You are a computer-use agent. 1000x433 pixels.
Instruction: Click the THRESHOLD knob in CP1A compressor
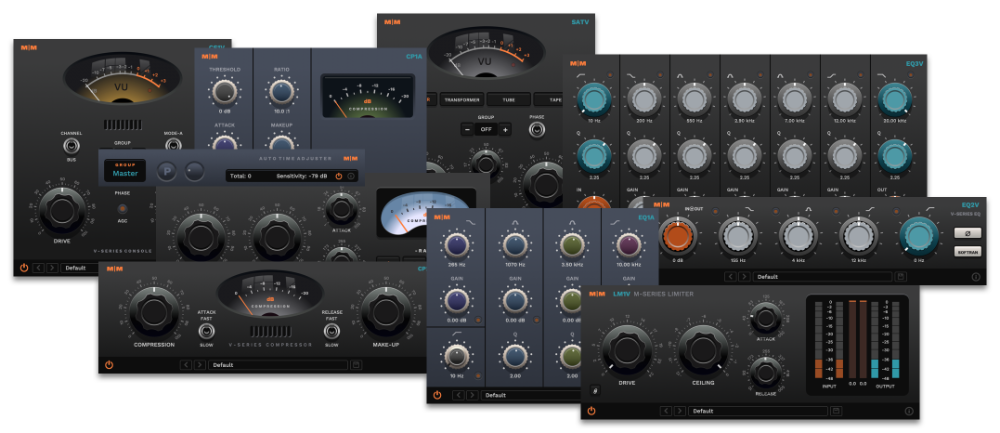tap(224, 93)
